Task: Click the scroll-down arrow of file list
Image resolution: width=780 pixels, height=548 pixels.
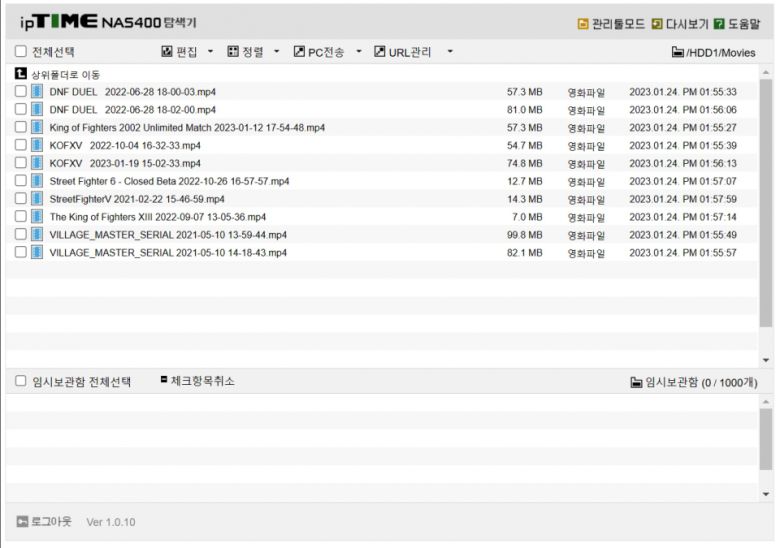Action: click(x=766, y=360)
